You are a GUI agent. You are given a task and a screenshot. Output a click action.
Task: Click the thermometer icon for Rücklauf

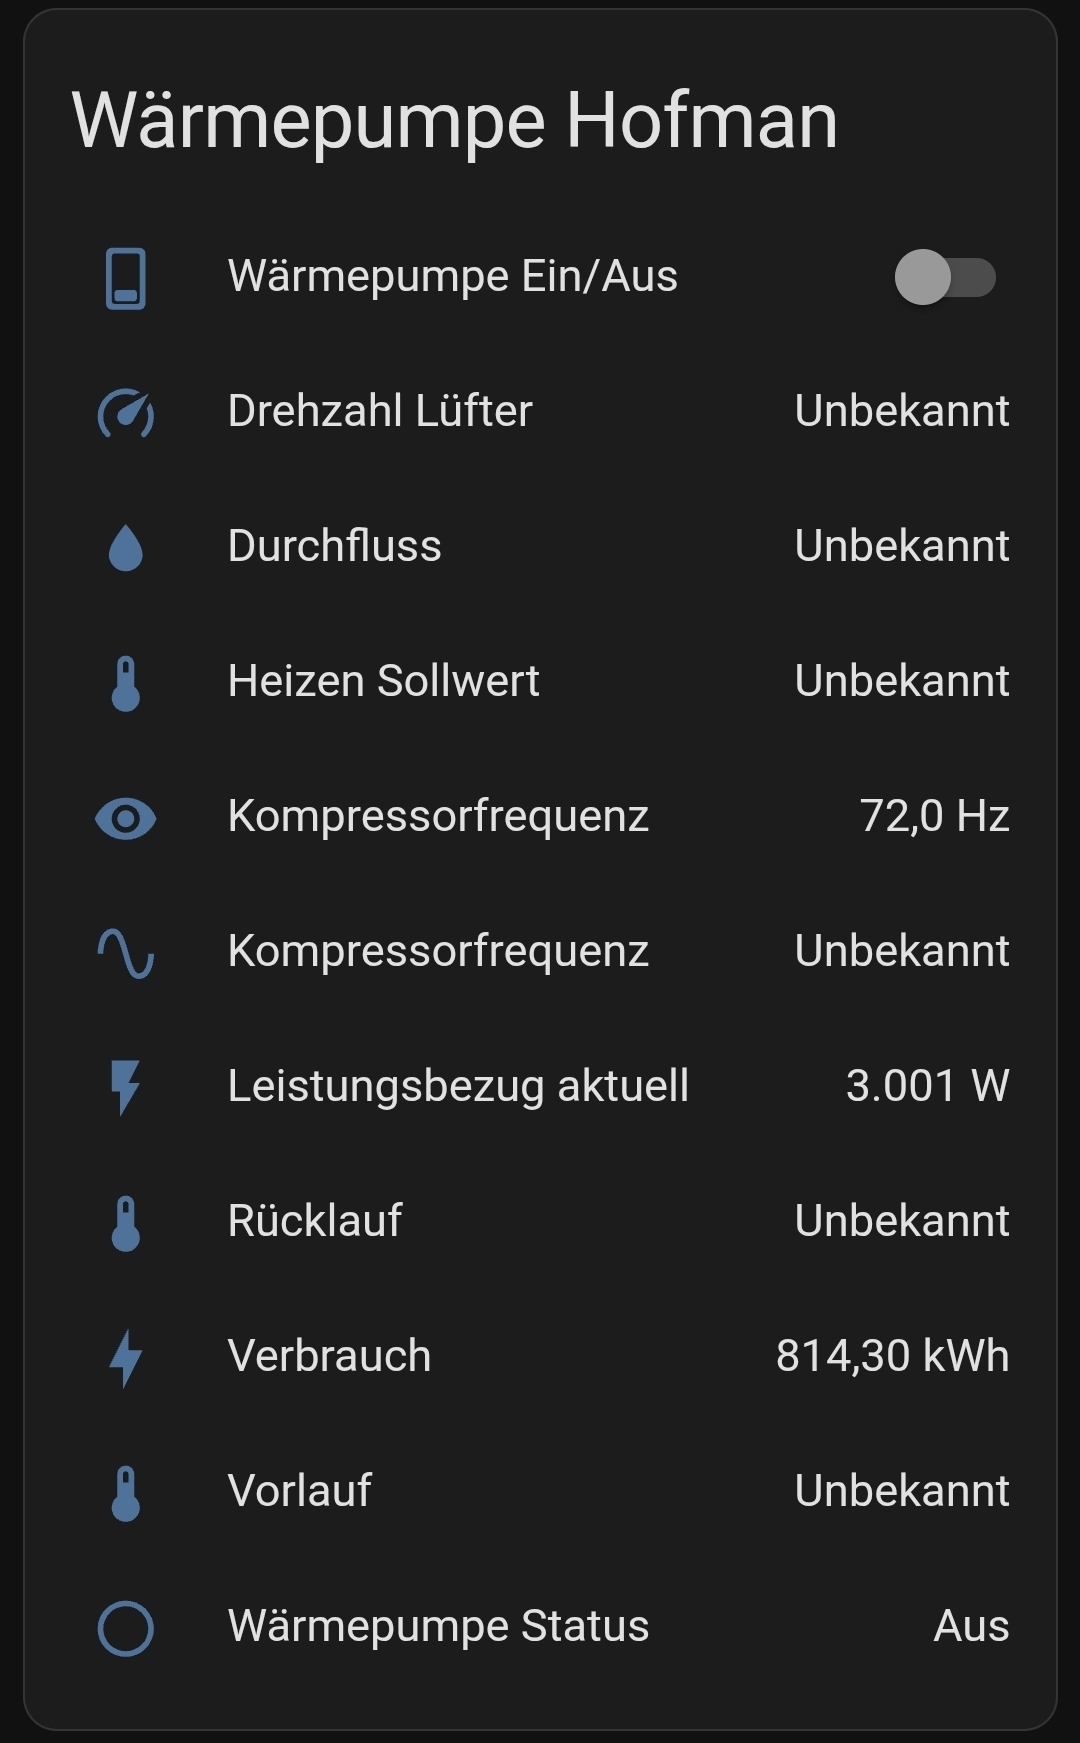(126, 1223)
